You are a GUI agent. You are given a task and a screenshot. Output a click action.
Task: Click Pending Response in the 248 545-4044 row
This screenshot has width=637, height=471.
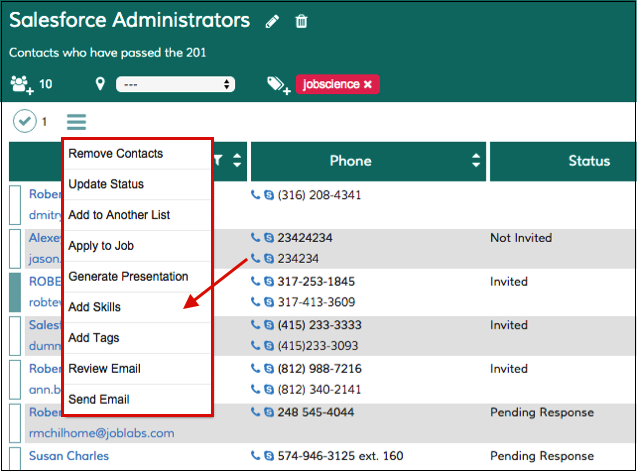[542, 412]
